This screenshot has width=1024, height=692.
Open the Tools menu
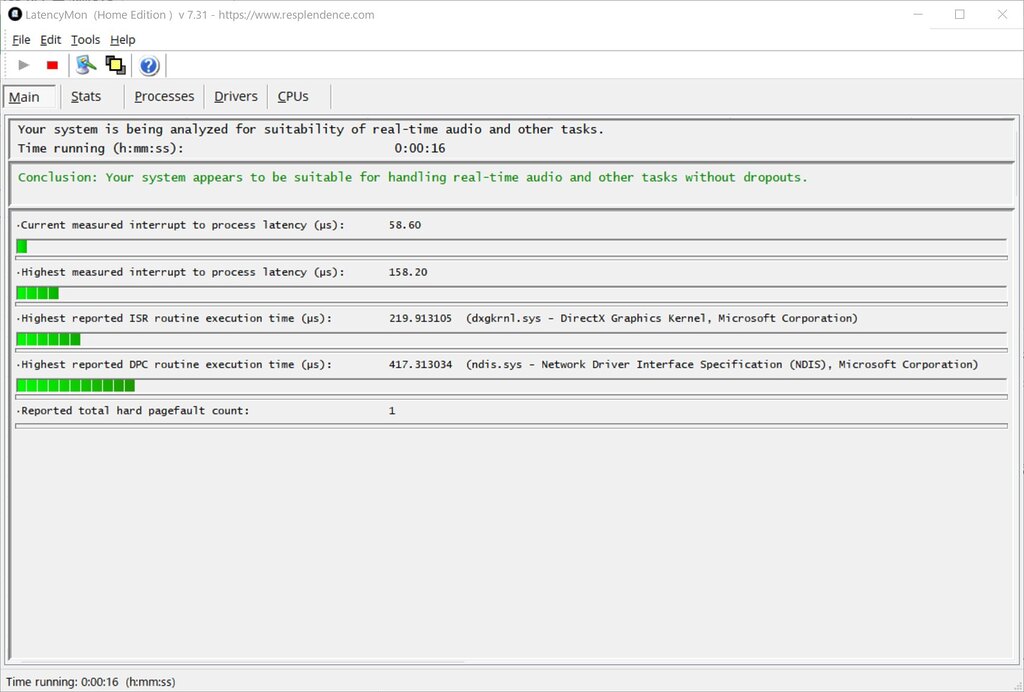(x=85, y=40)
